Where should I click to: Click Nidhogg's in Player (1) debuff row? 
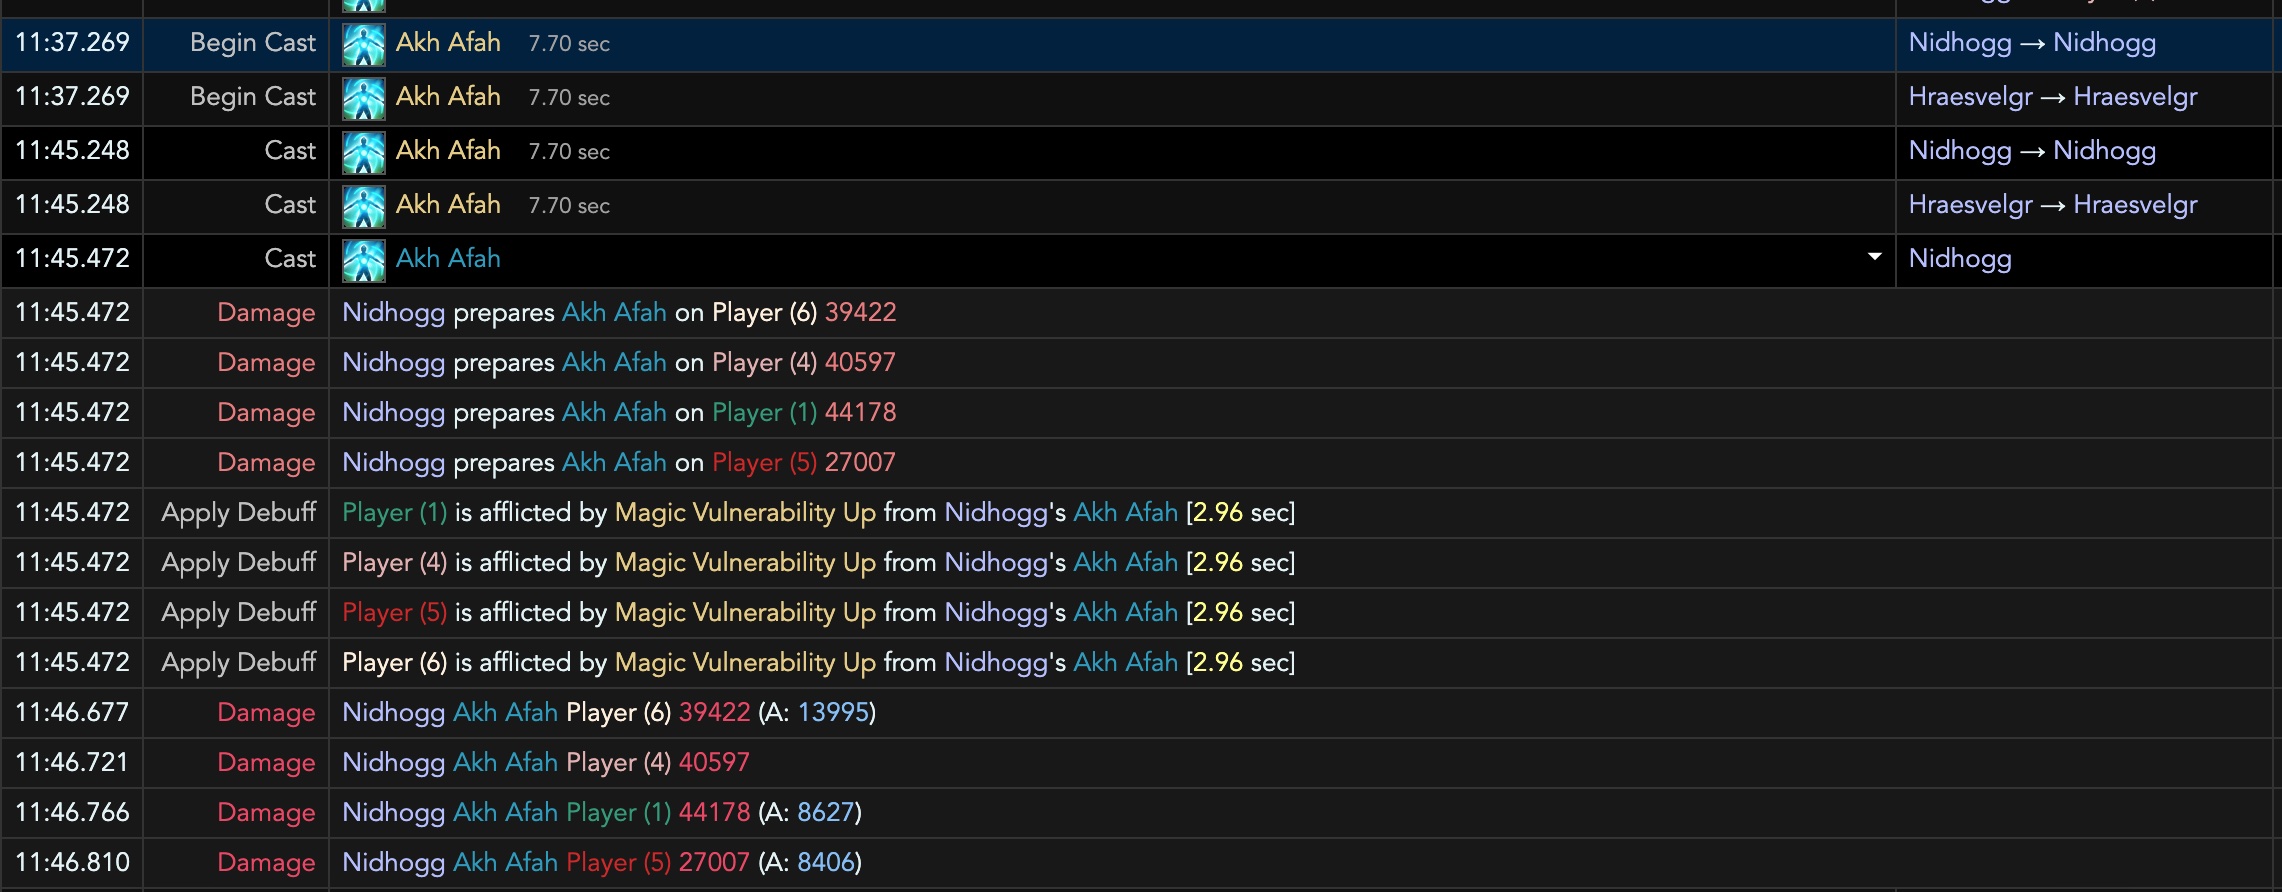(1005, 513)
